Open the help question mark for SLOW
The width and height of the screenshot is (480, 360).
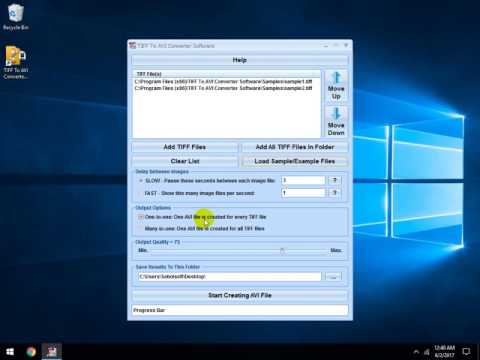(x=335, y=180)
